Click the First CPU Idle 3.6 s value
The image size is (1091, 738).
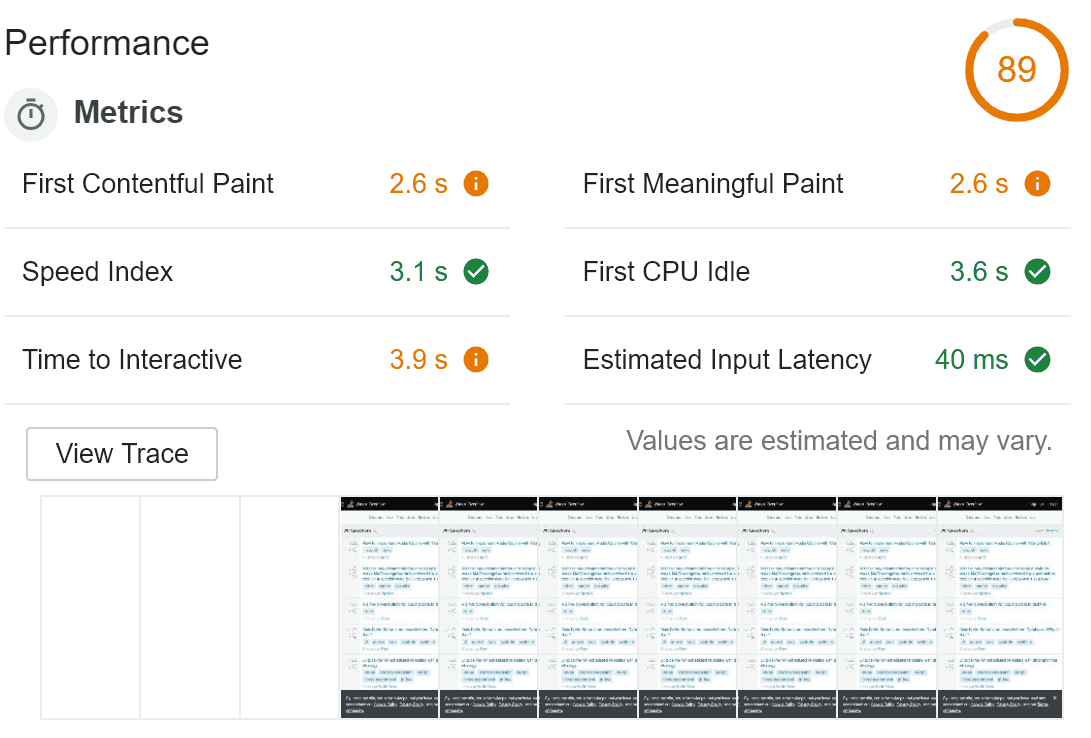[x=979, y=272]
